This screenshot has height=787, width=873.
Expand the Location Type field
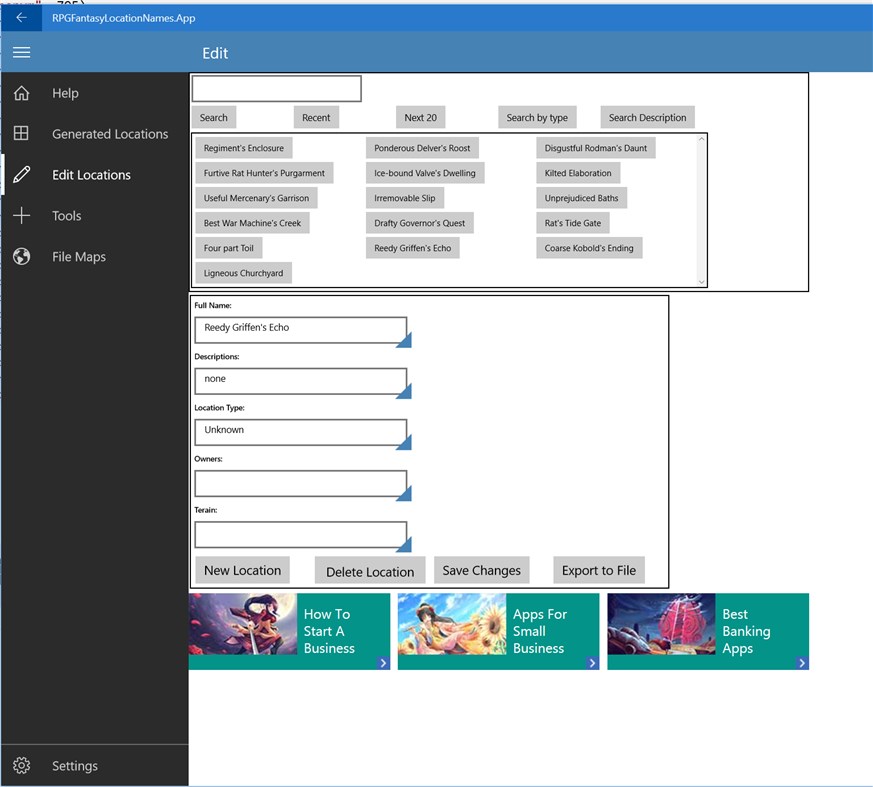tap(404, 443)
